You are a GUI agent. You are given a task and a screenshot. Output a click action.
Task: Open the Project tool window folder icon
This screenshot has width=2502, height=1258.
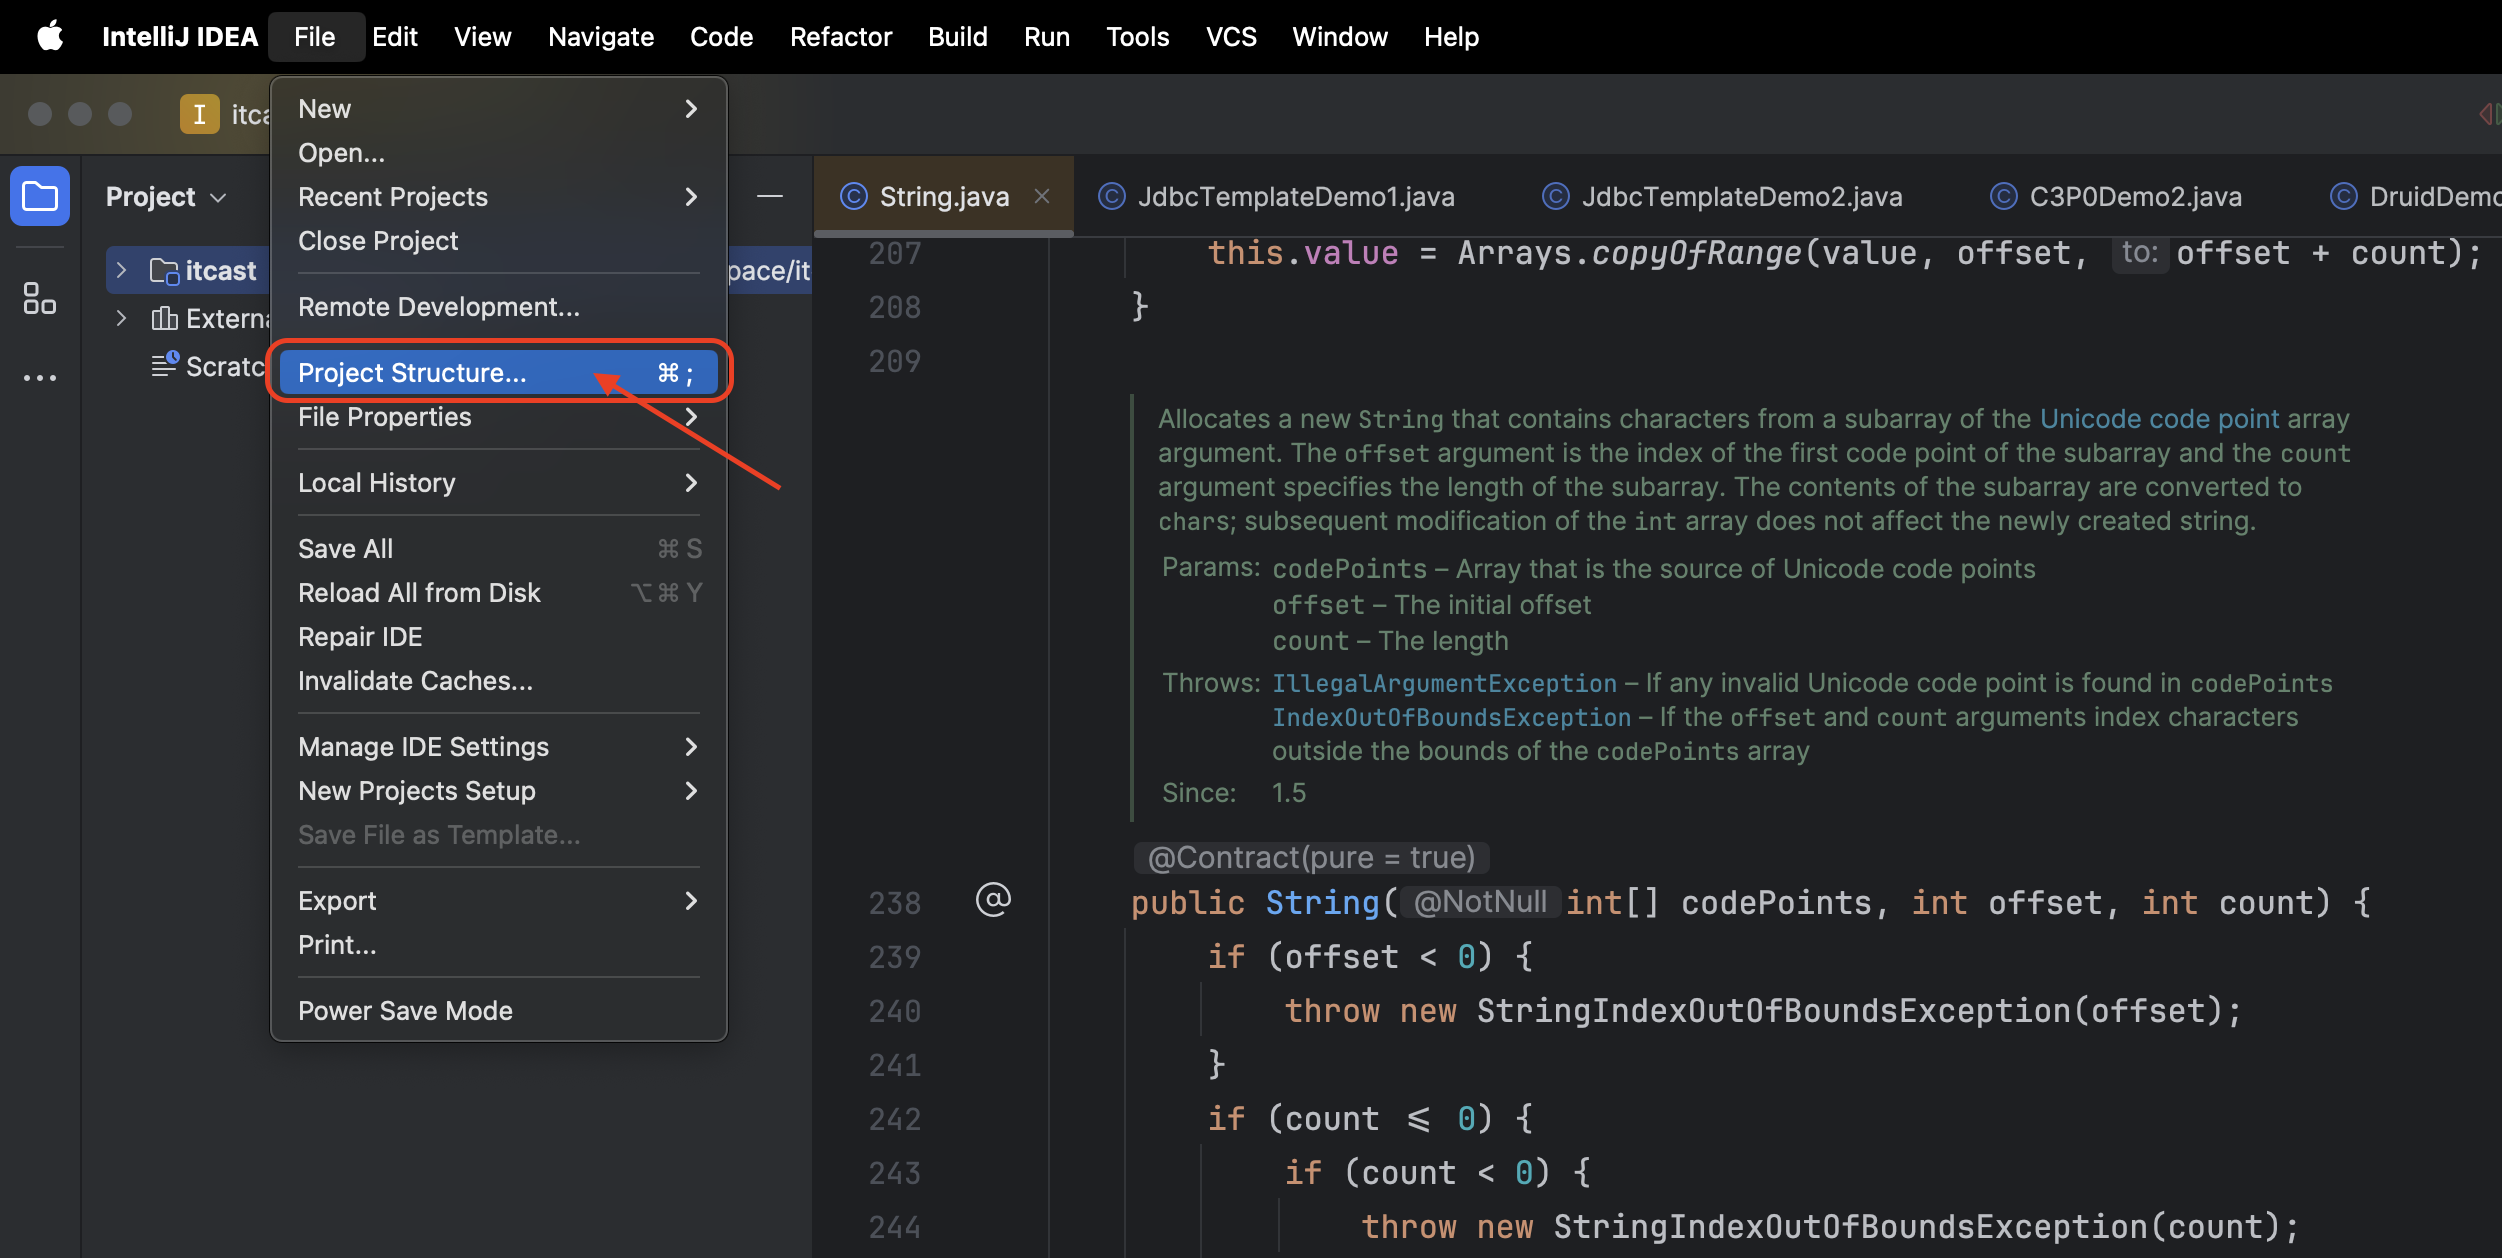tap(40, 196)
